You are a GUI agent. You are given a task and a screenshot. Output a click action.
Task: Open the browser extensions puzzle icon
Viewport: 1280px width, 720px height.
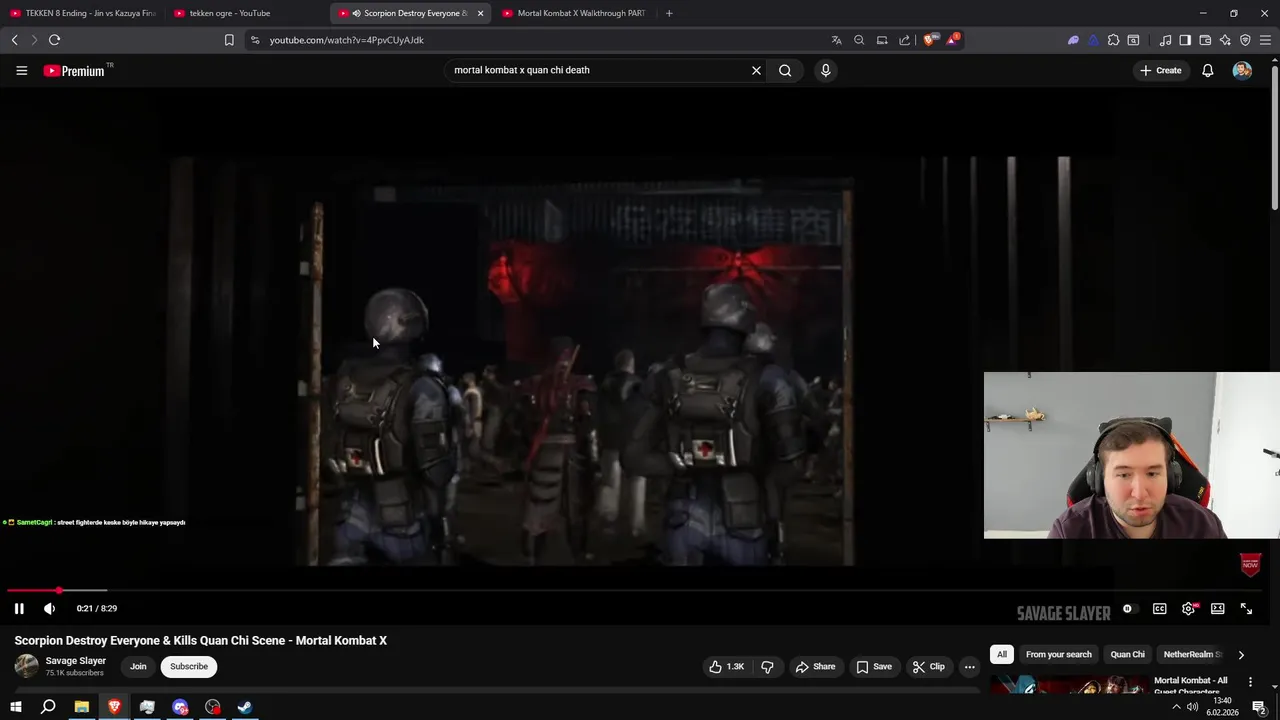(1113, 40)
